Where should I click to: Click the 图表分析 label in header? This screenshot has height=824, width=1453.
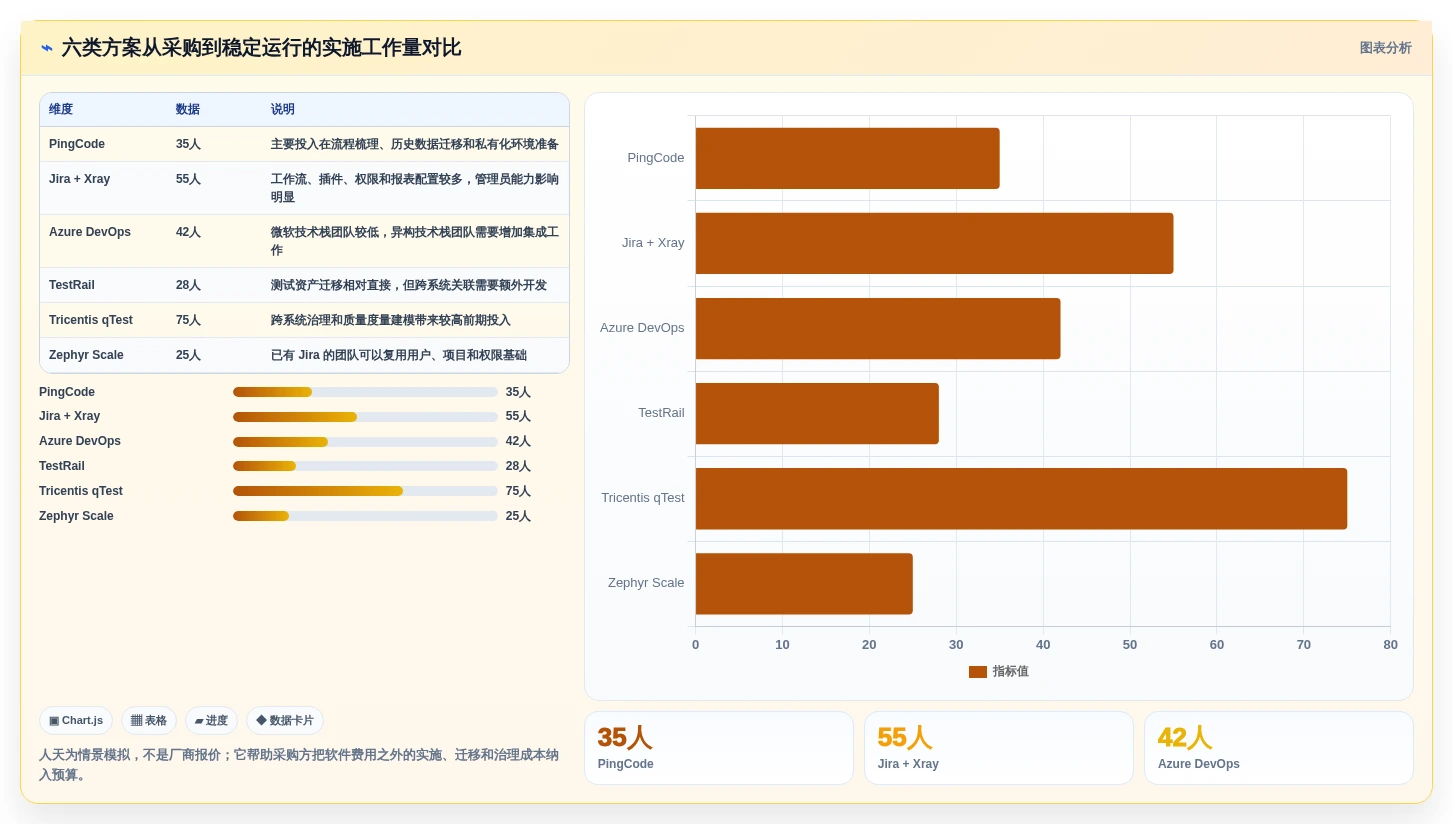[x=1385, y=48]
